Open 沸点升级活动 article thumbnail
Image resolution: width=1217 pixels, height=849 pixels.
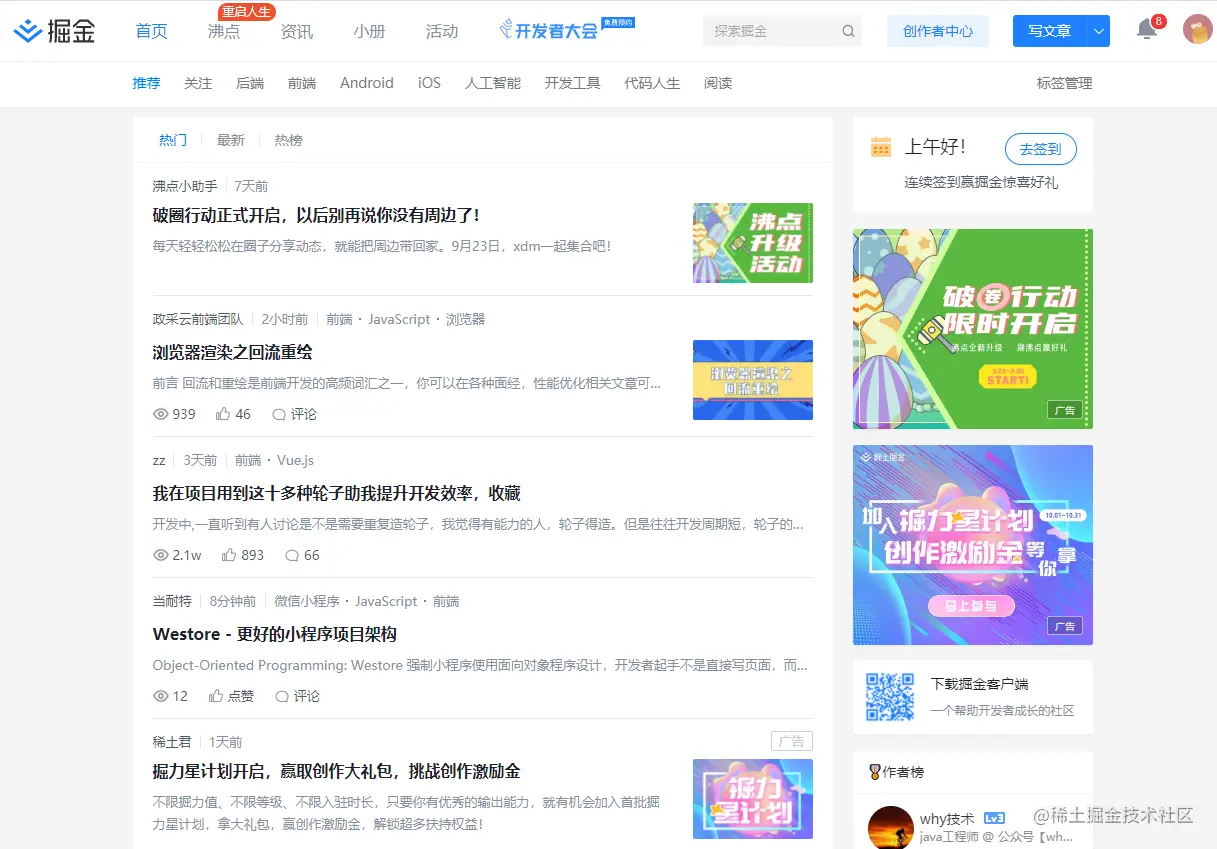click(753, 243)
